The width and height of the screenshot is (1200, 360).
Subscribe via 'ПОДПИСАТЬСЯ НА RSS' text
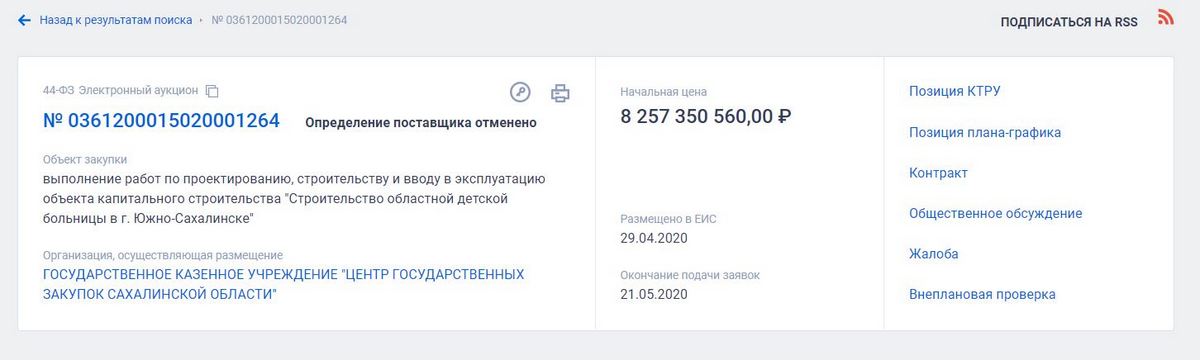(1069, 22)
